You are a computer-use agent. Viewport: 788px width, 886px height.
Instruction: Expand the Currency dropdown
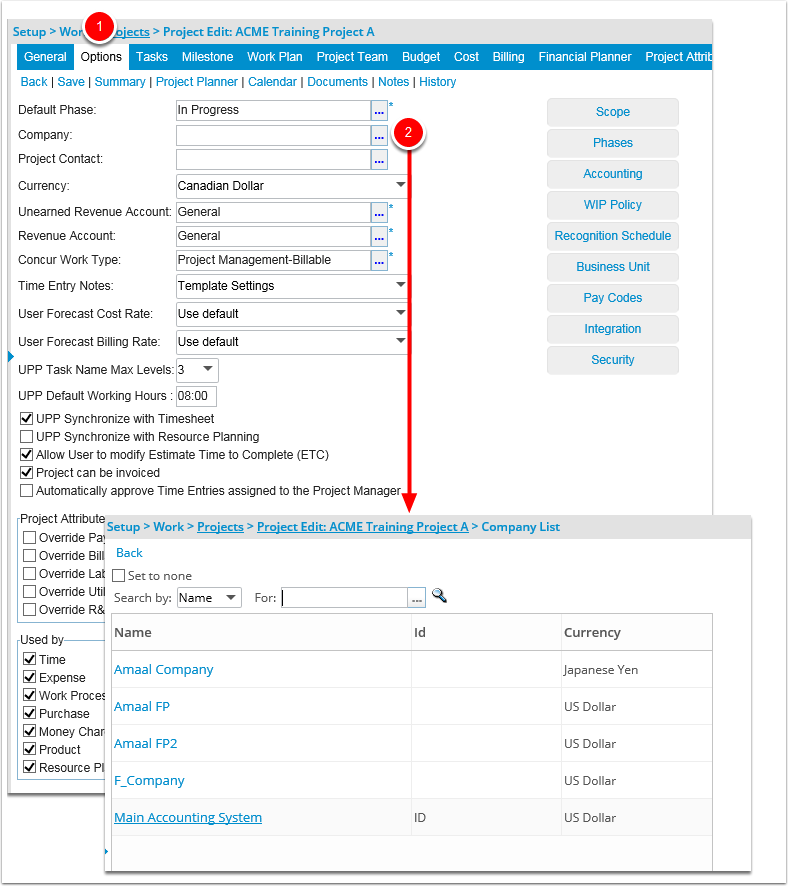[x=400, y=185]
